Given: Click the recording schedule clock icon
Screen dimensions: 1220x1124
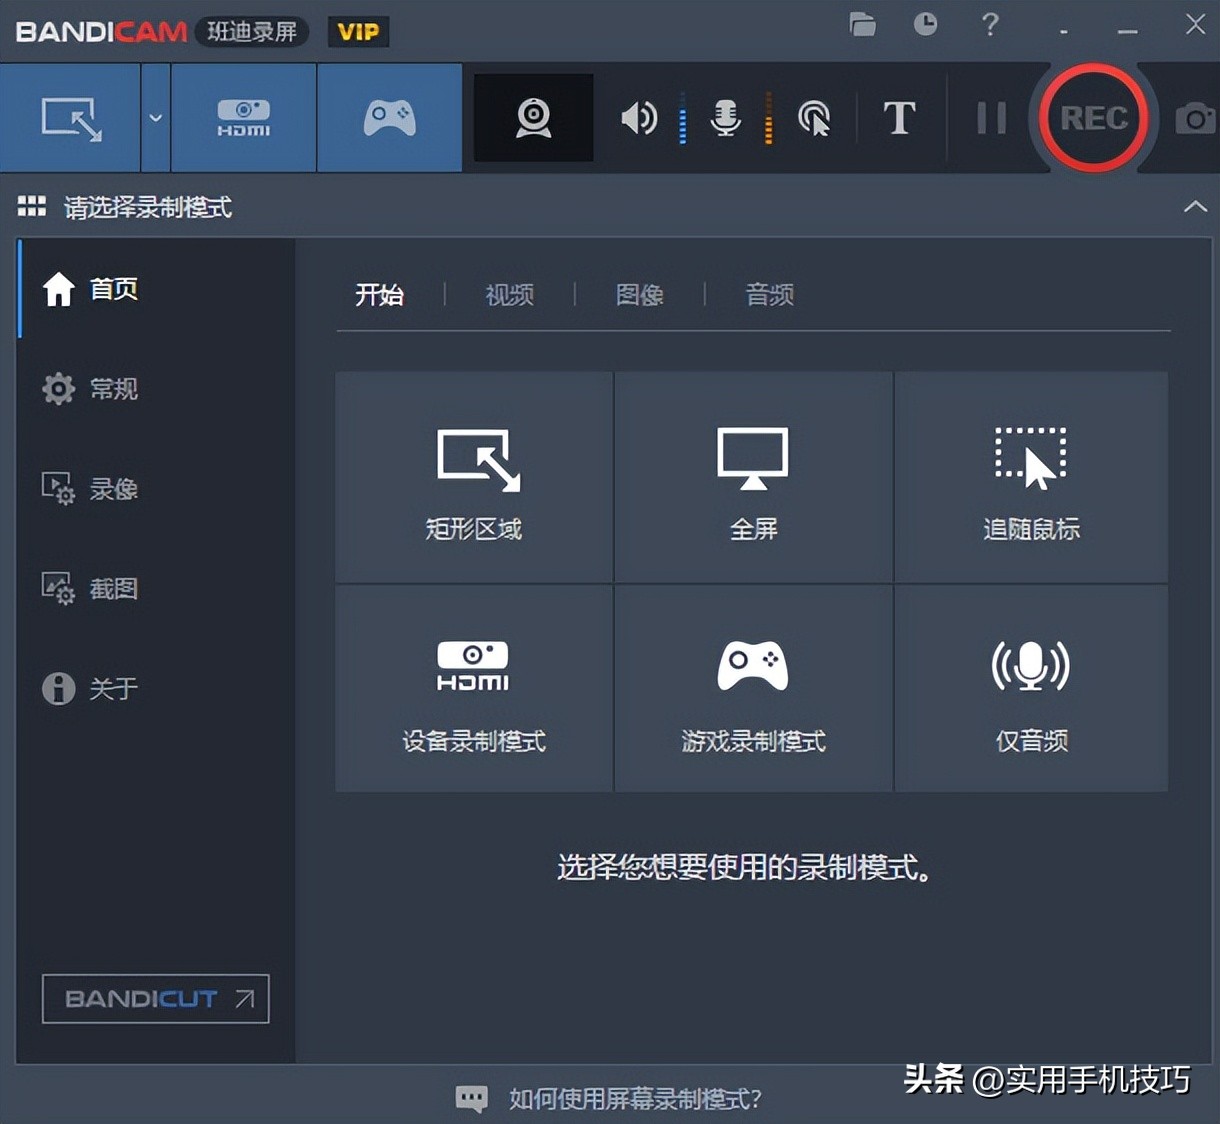Looking at the screenshot, I should (x=925, y=25).
